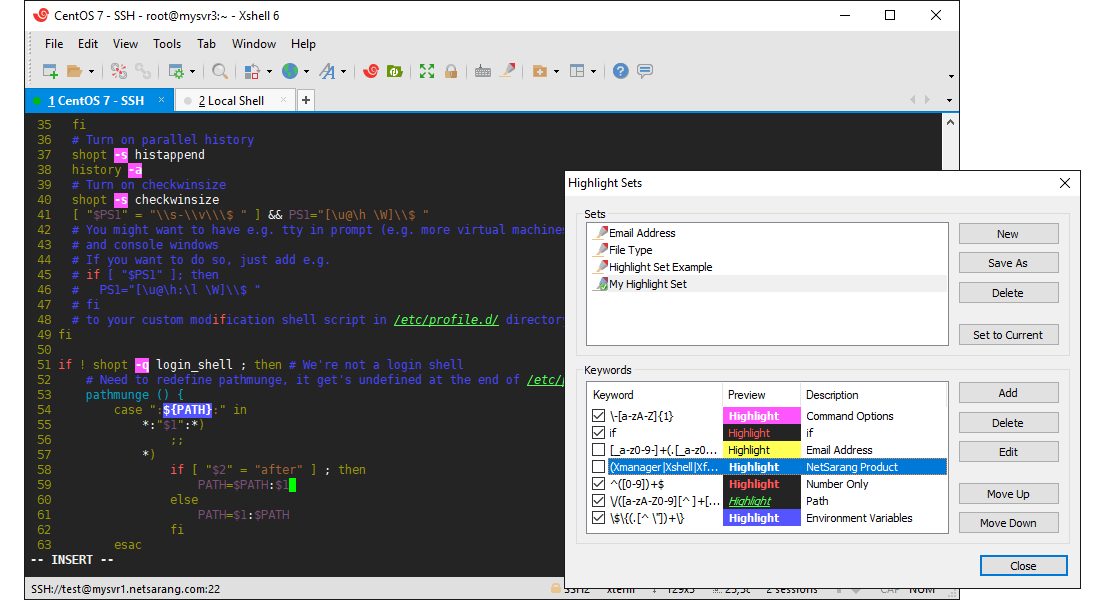Enable the NetSarang Product keyword checkbox
Screen dimensions: 1100x600
(598, 467)
